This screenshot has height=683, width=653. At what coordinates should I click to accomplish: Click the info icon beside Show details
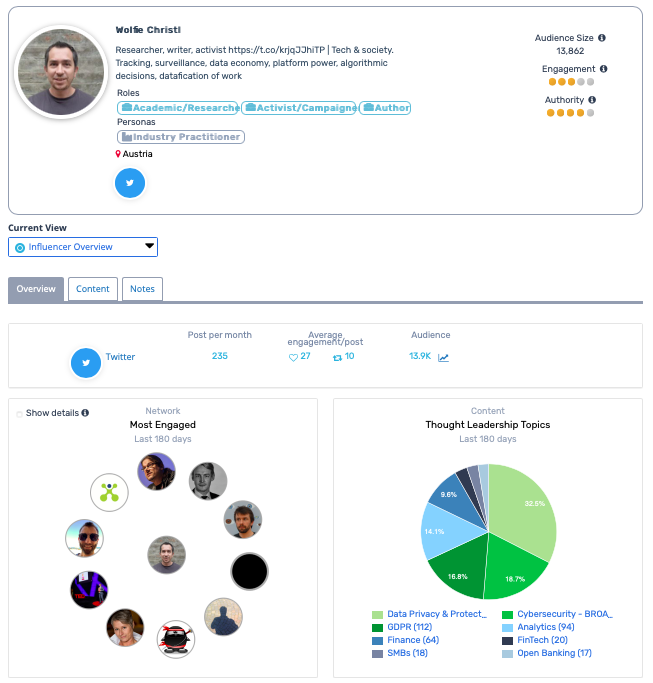(x=85, y=413)
